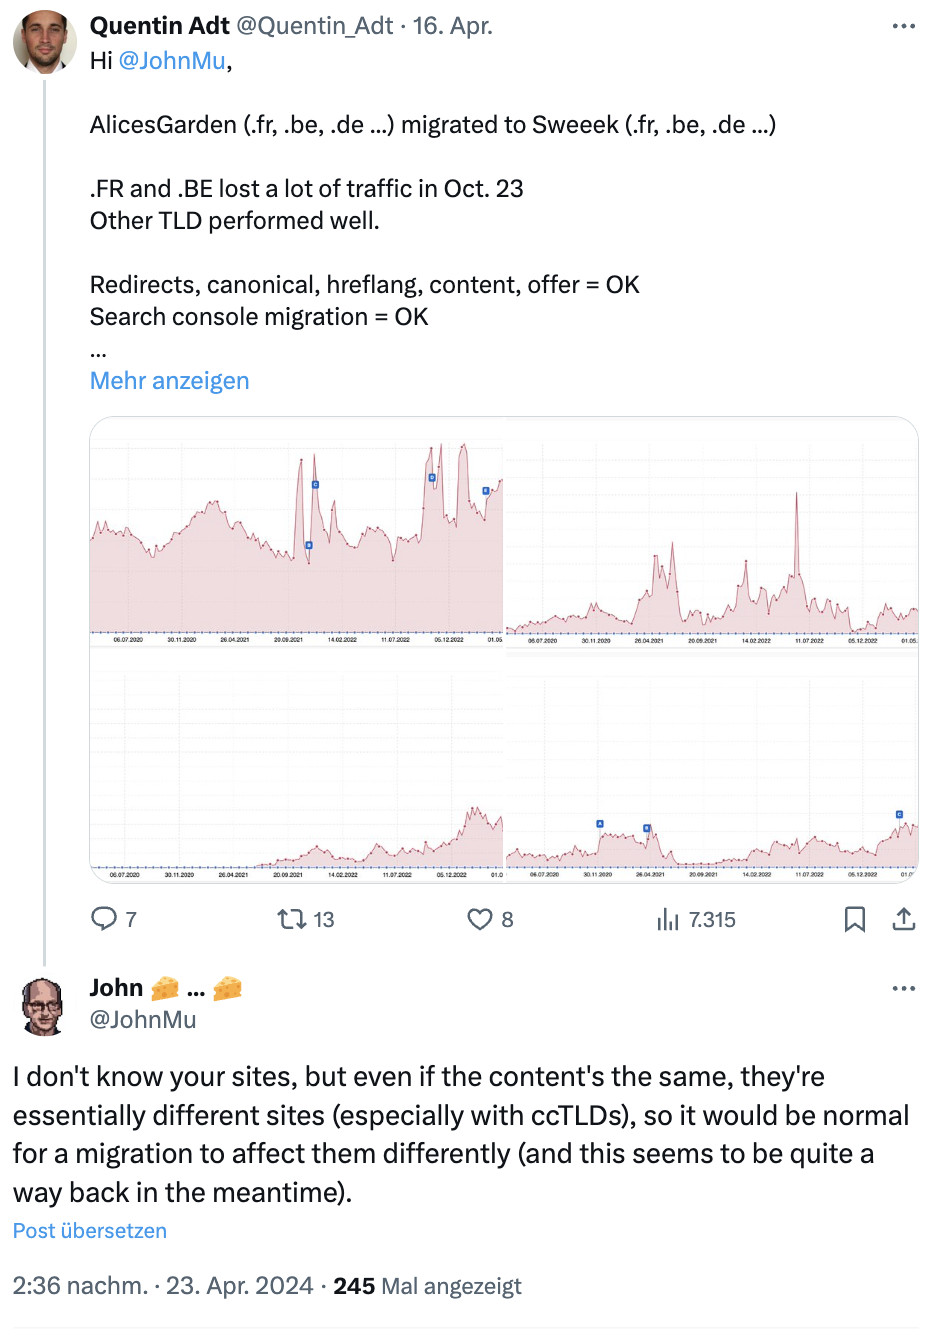Screen dimensions: 934x1340
Task: Open the top-left traffic chart image
Action: click(297, 532)
